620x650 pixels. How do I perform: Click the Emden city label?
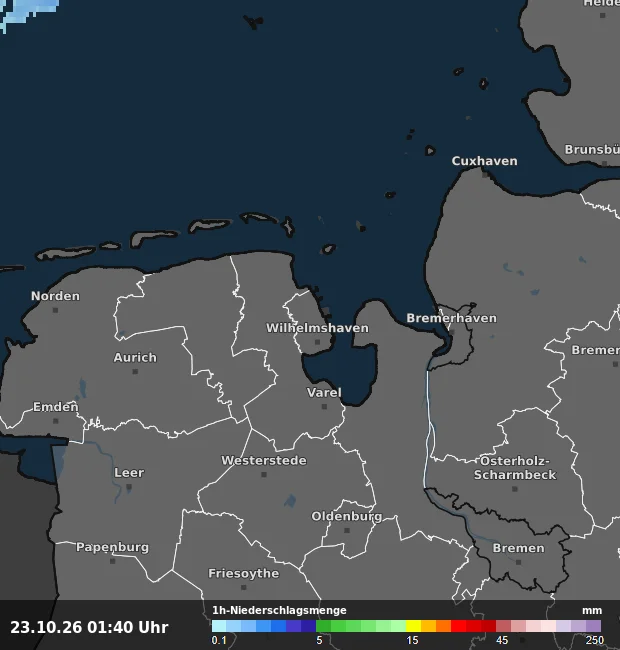coord(56,407)
